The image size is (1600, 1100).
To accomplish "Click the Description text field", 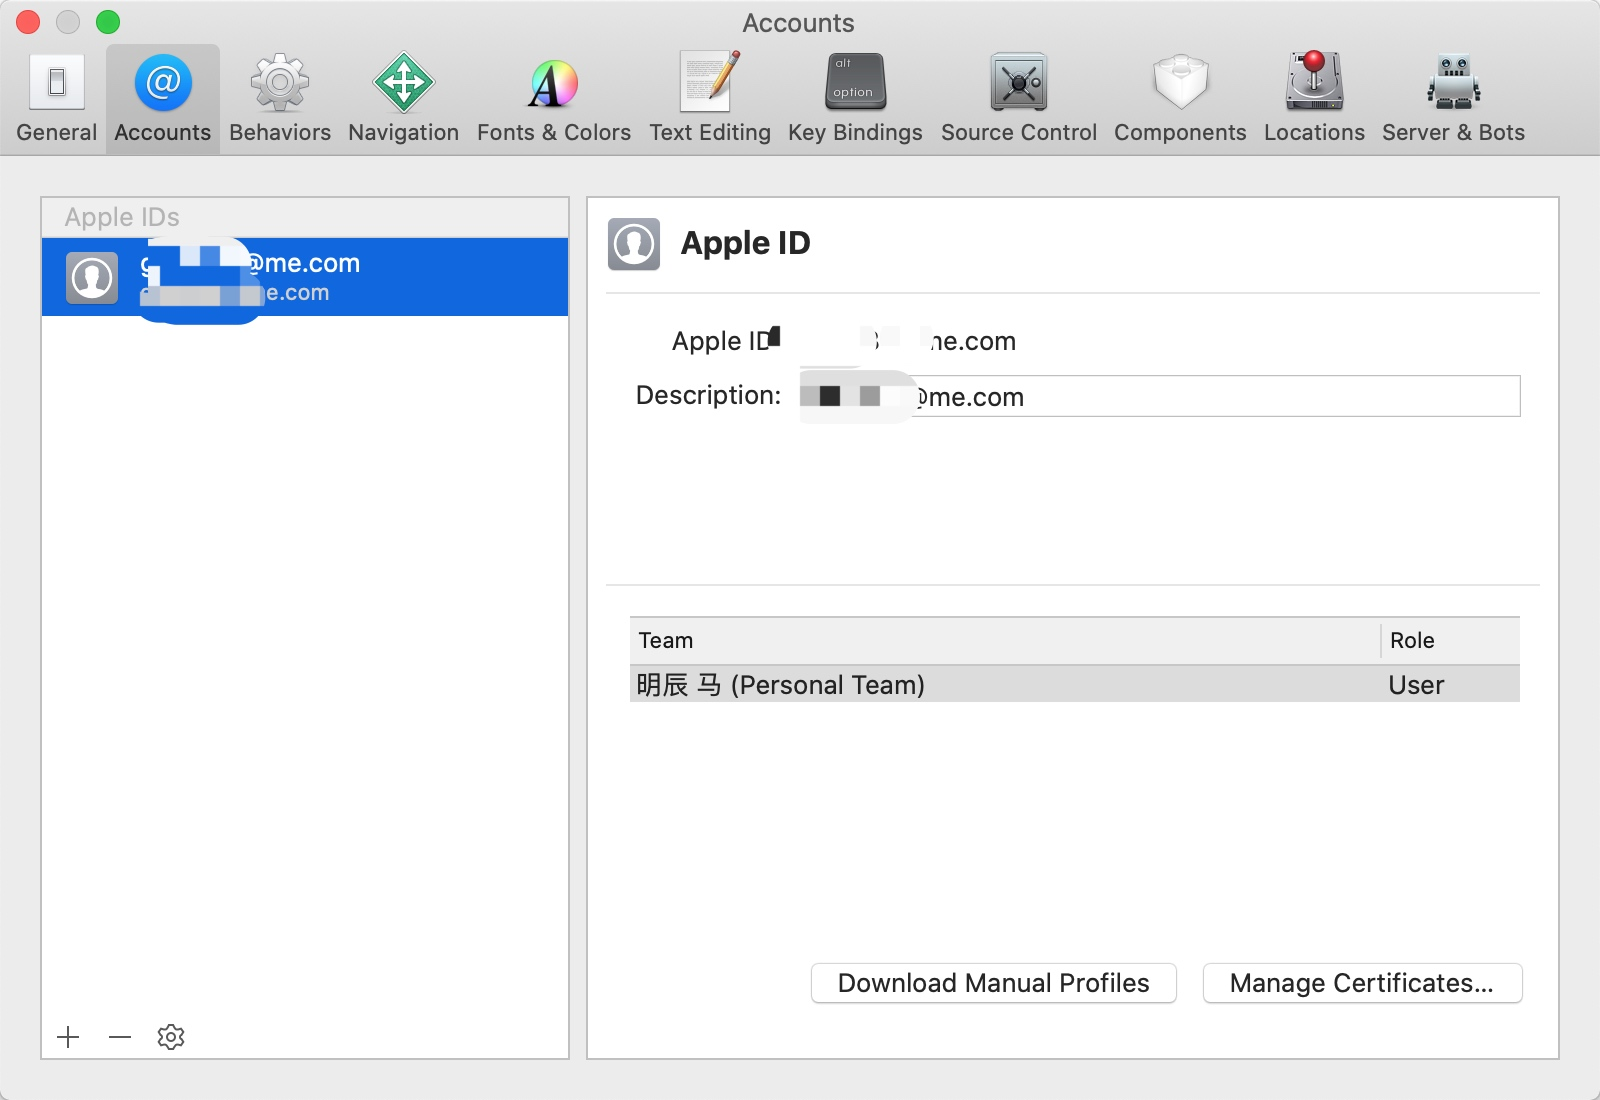I will coord(1160,396).
